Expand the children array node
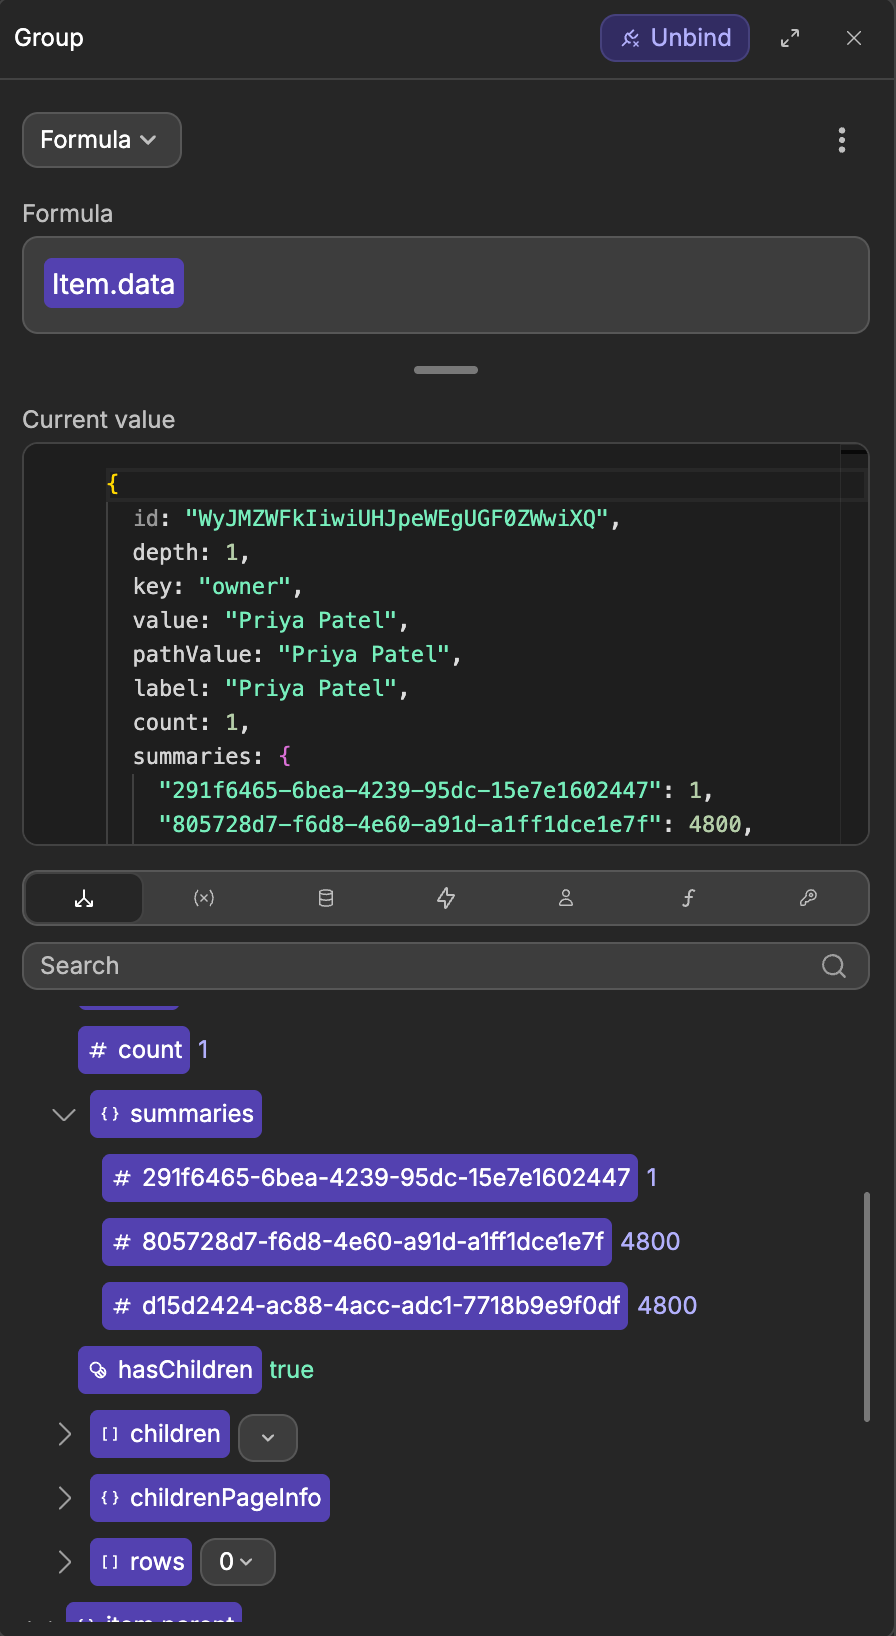 pos(65,1434)
